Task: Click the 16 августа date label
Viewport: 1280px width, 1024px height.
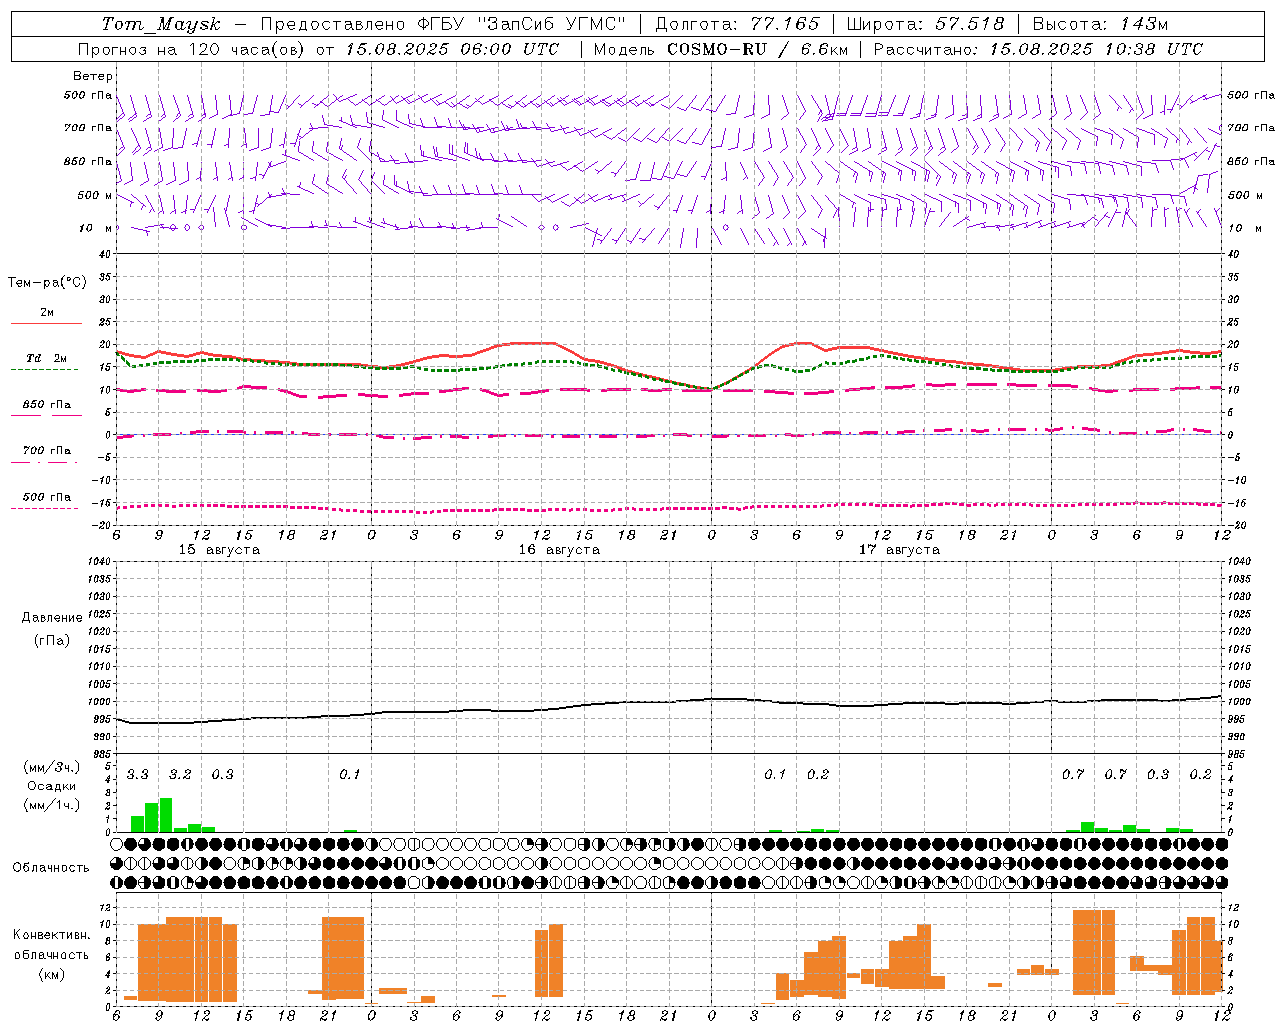Action: click(559, 550)
